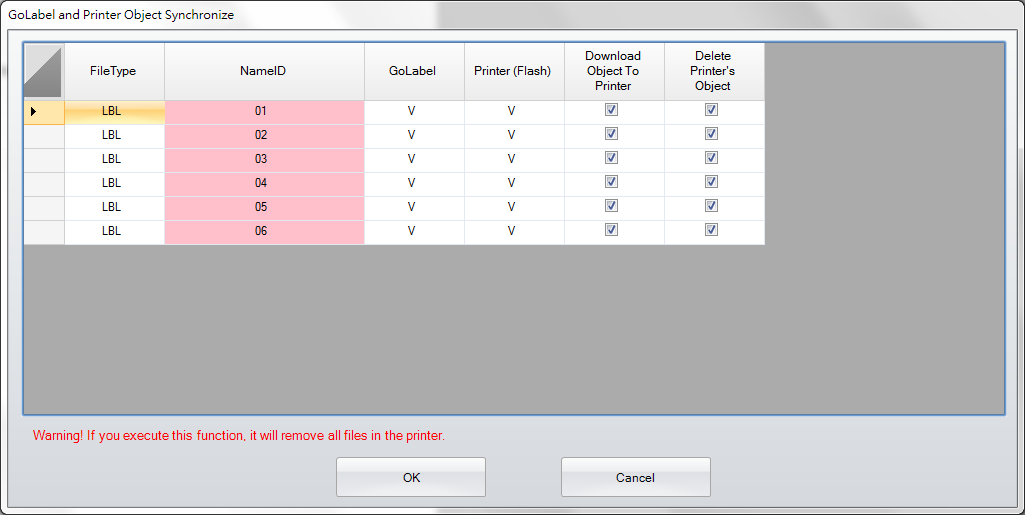The image size is (1025, 515).
Task: Click the LBL FileType cell in row 03
Action: click(x=114, y=160)
